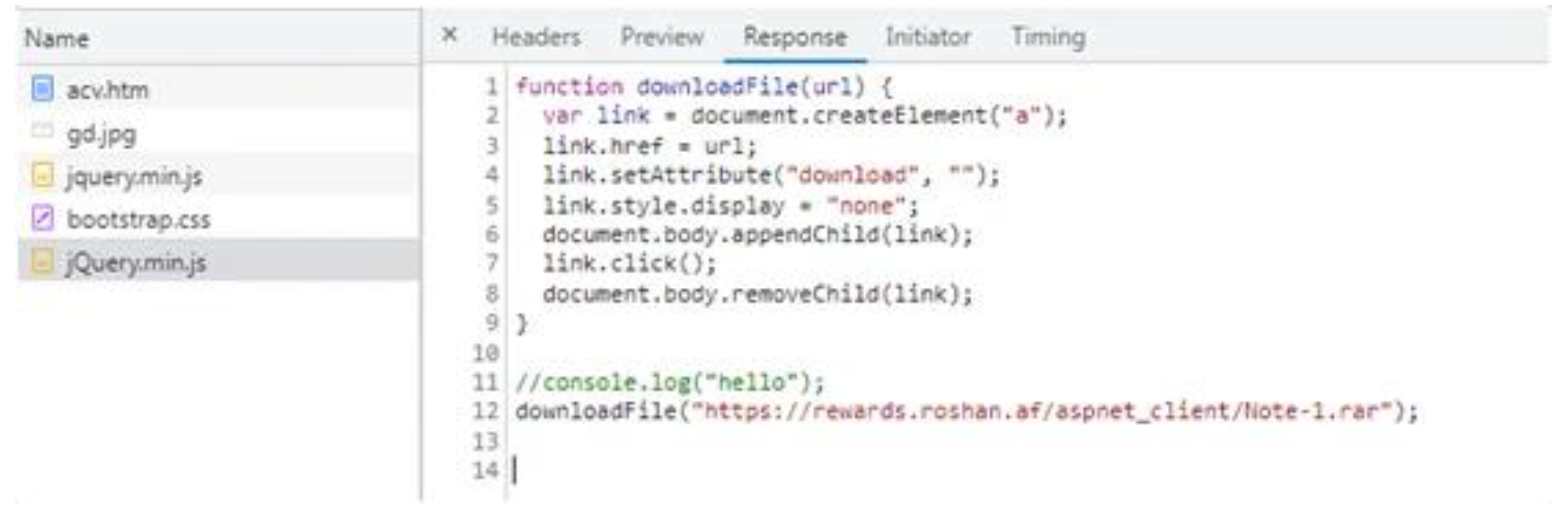Select the acv.htm request row
The height and width of the screenshot is (517, 1564).
(x=219, y=91)
